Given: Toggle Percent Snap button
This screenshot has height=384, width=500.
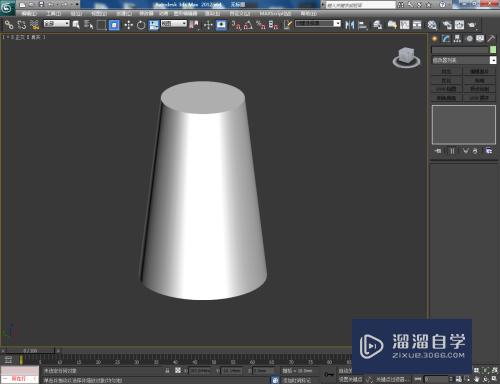Looking at the screenshot, I should [261, 25].
